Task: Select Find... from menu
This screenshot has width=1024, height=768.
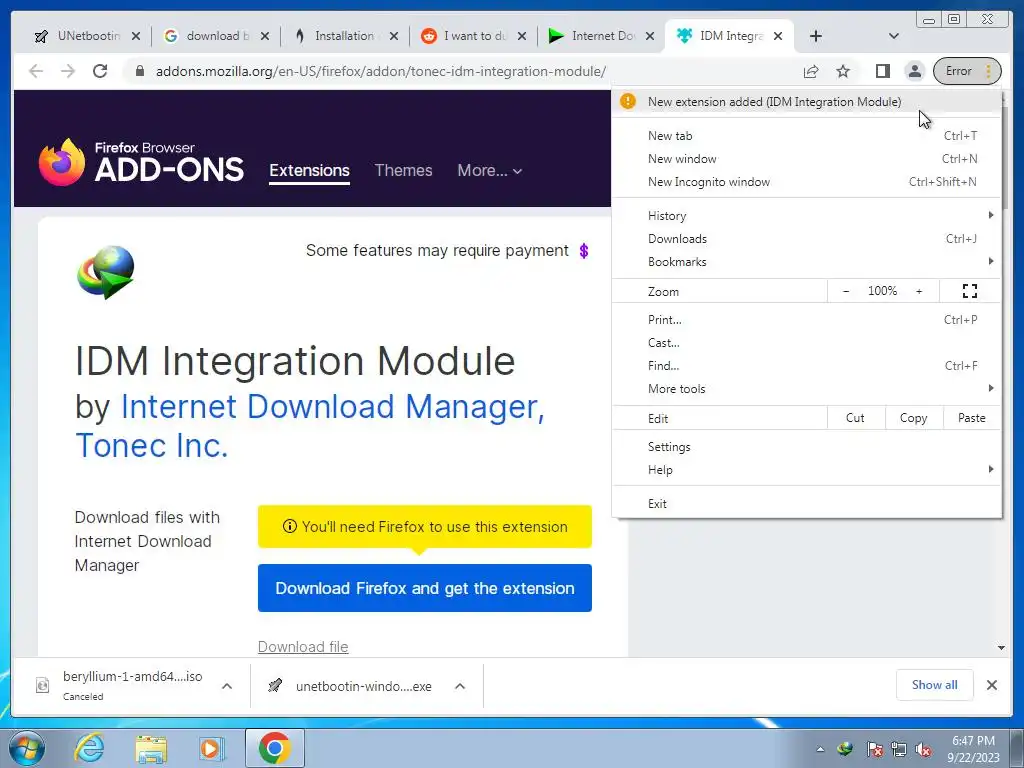Action: (x=807, y=365)
